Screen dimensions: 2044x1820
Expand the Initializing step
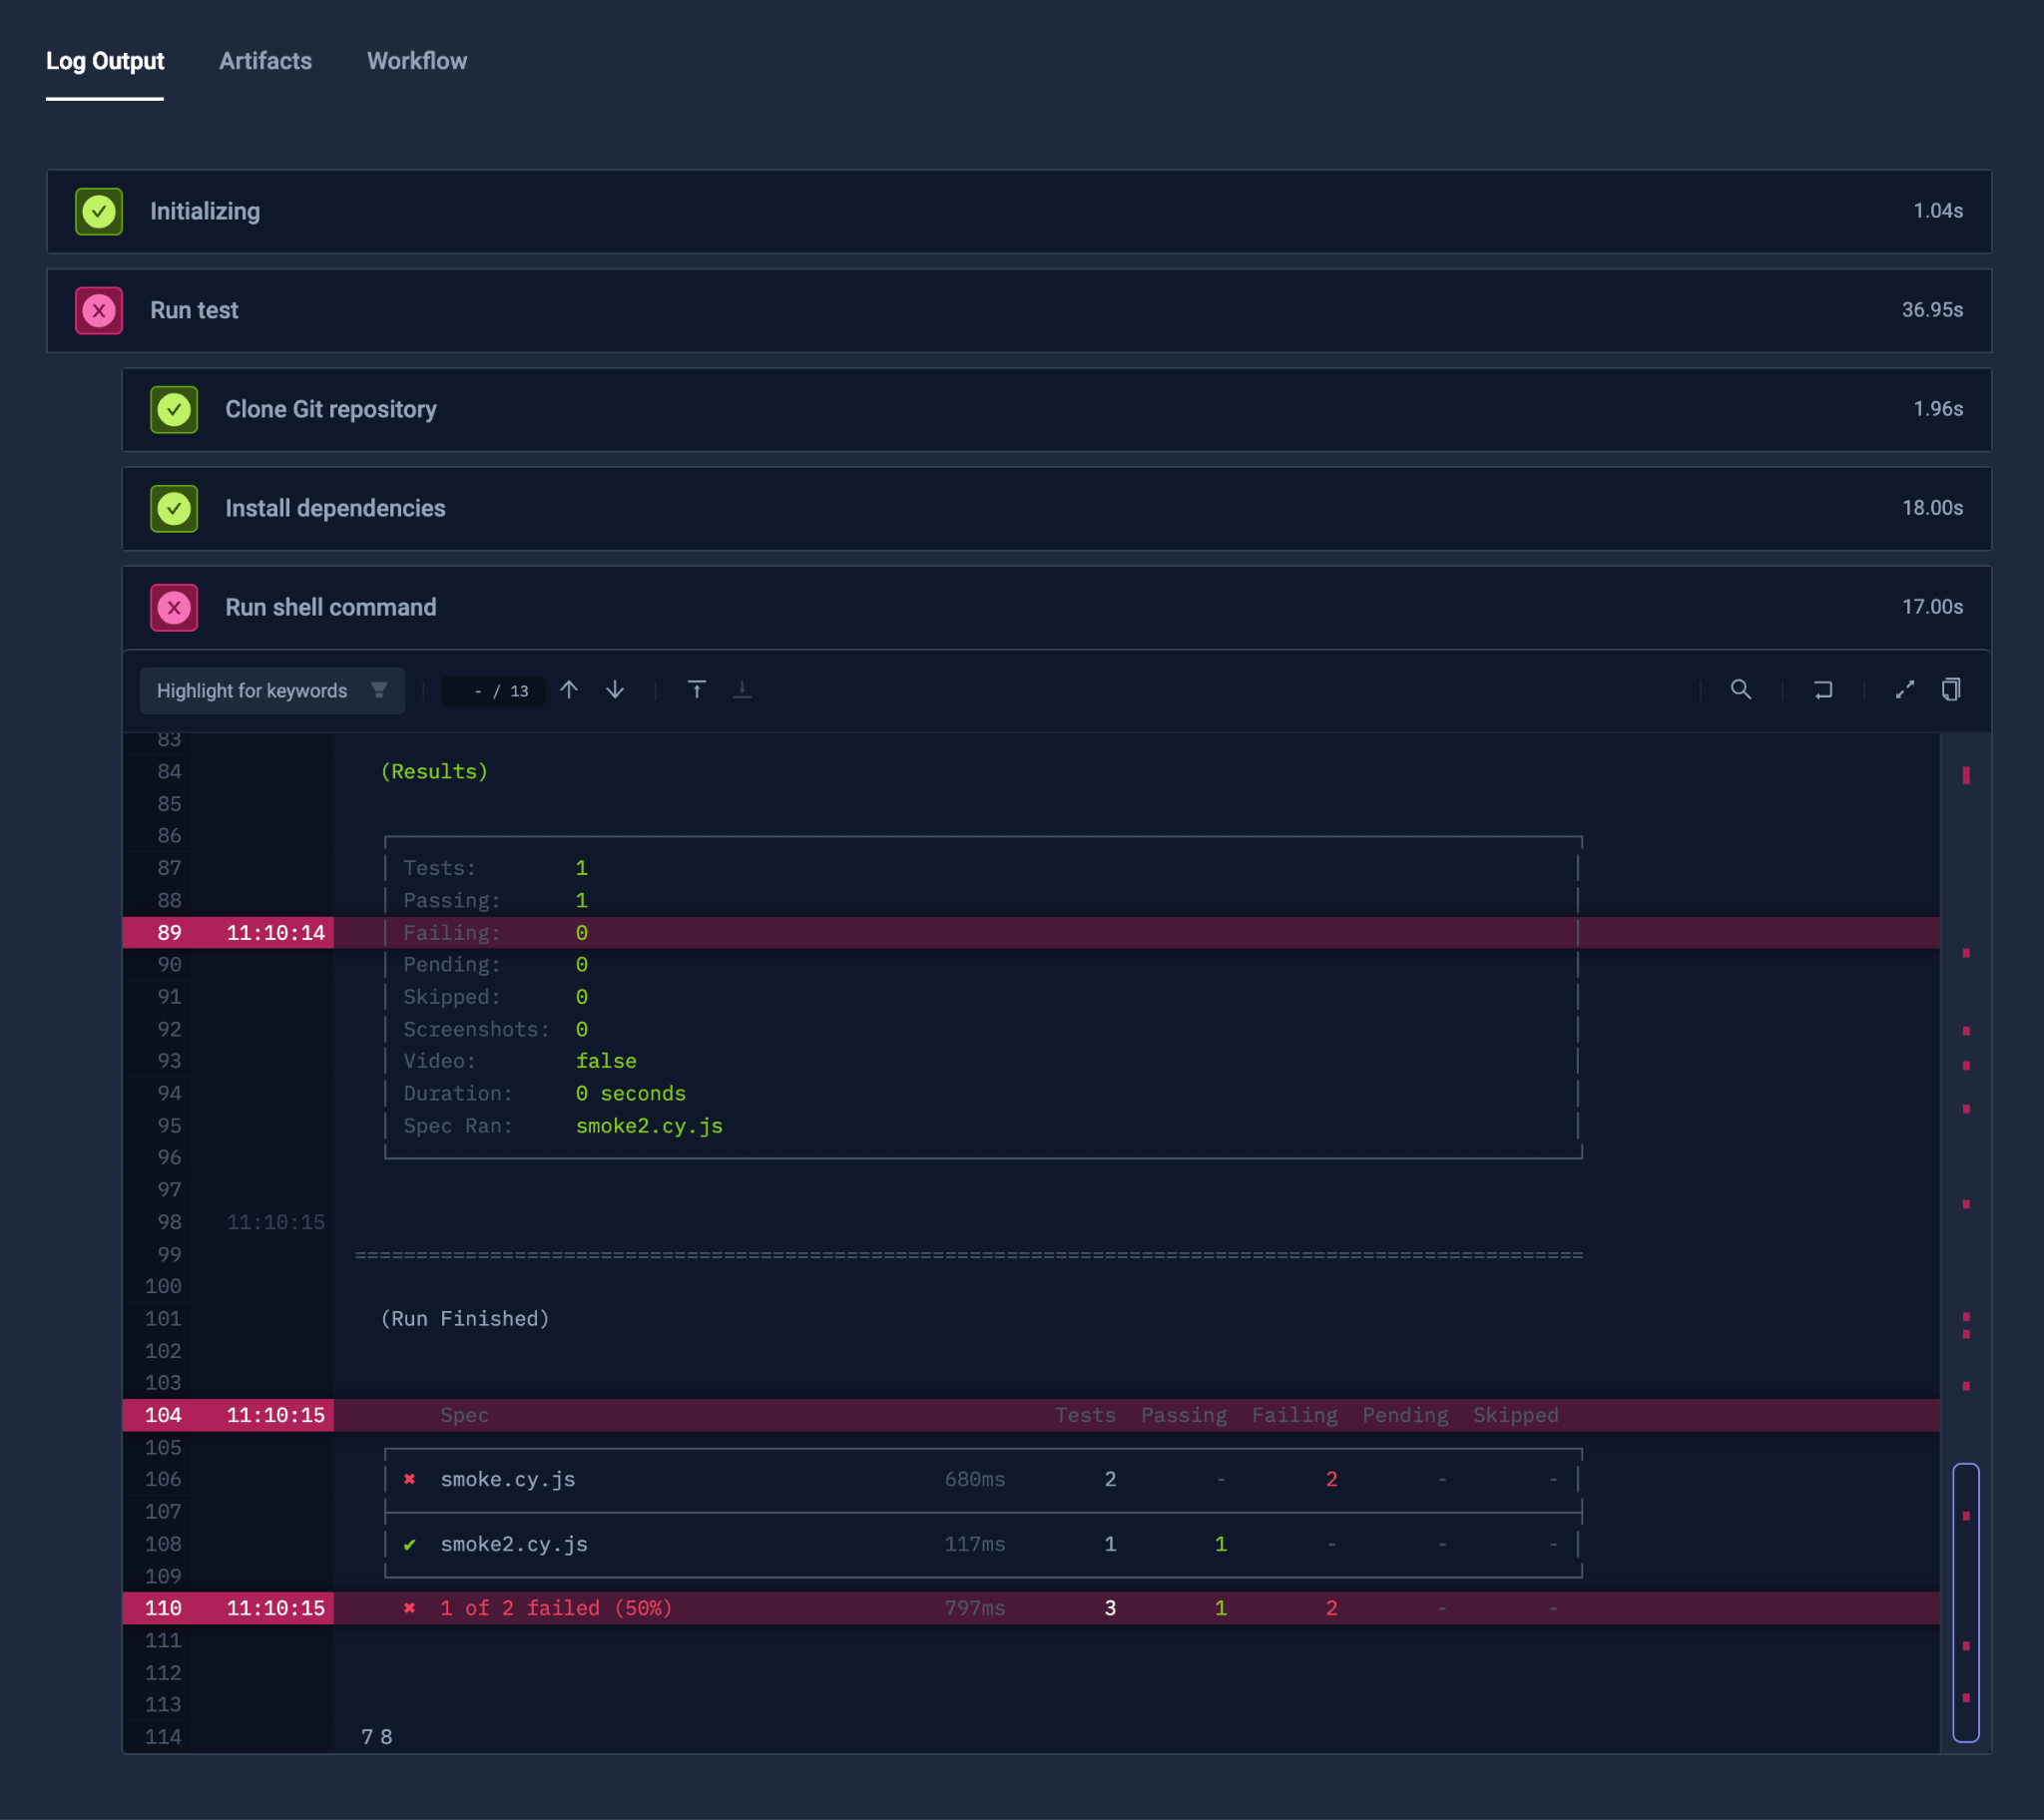[205, 212]
